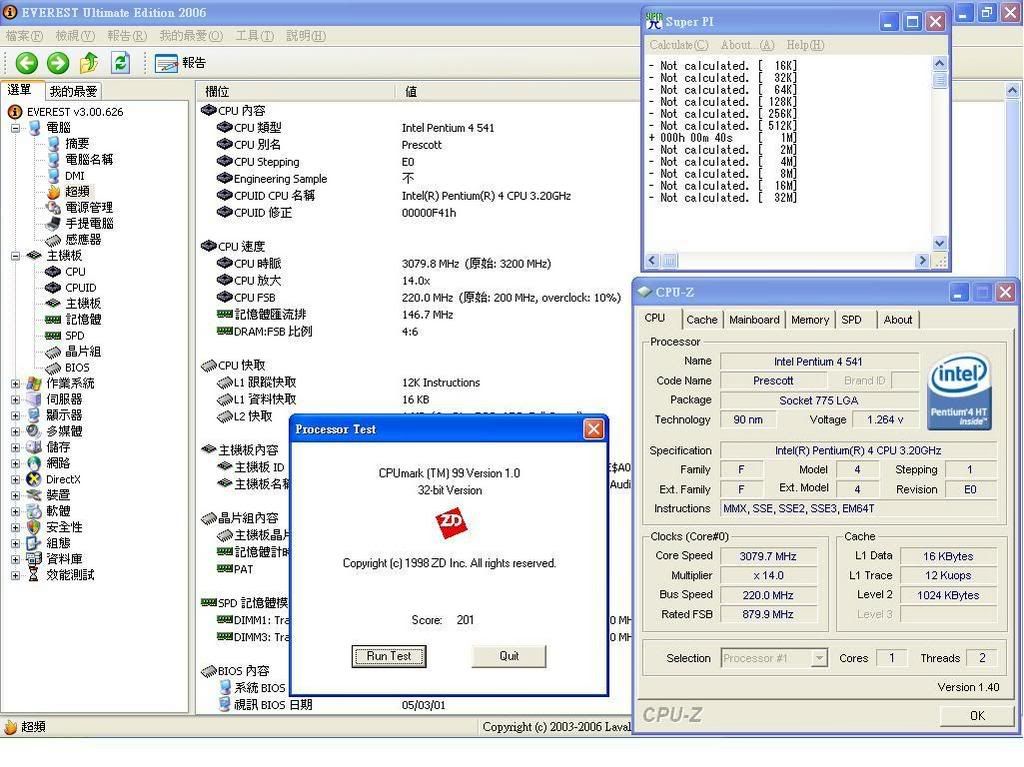Switch to 我的最愛 favorites tab in EVEREST
The height and width of the screenshot is (767, 1024).
(73, 91)
